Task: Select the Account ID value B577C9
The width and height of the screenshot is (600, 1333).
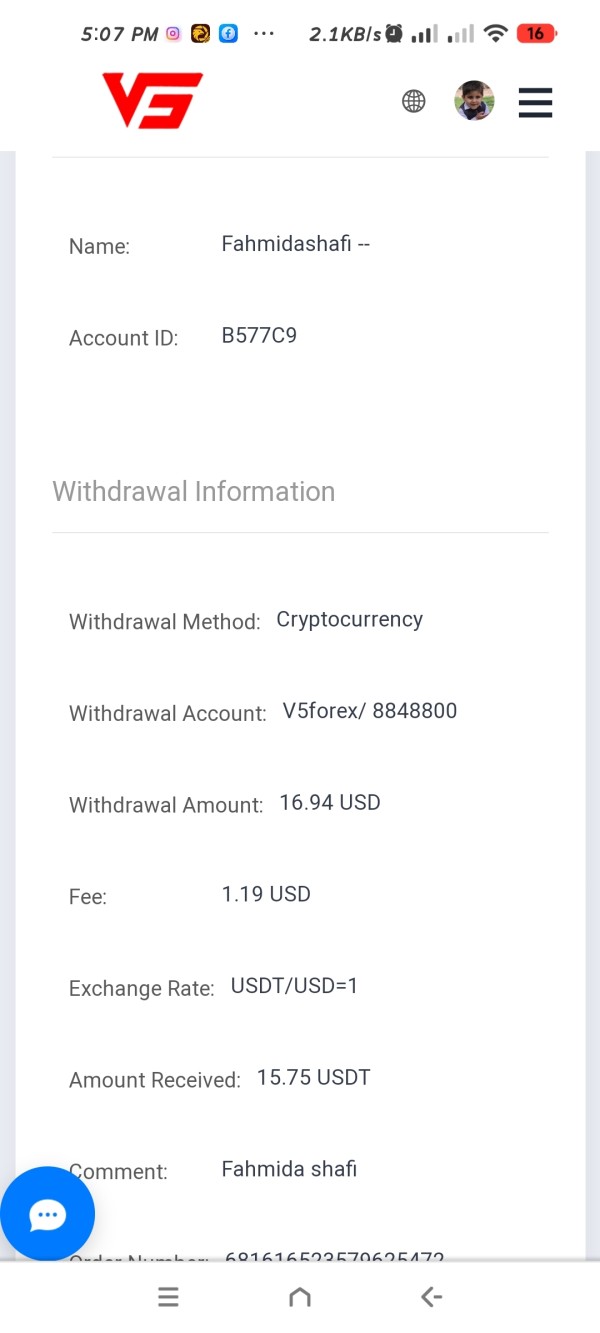Action: 259,336
